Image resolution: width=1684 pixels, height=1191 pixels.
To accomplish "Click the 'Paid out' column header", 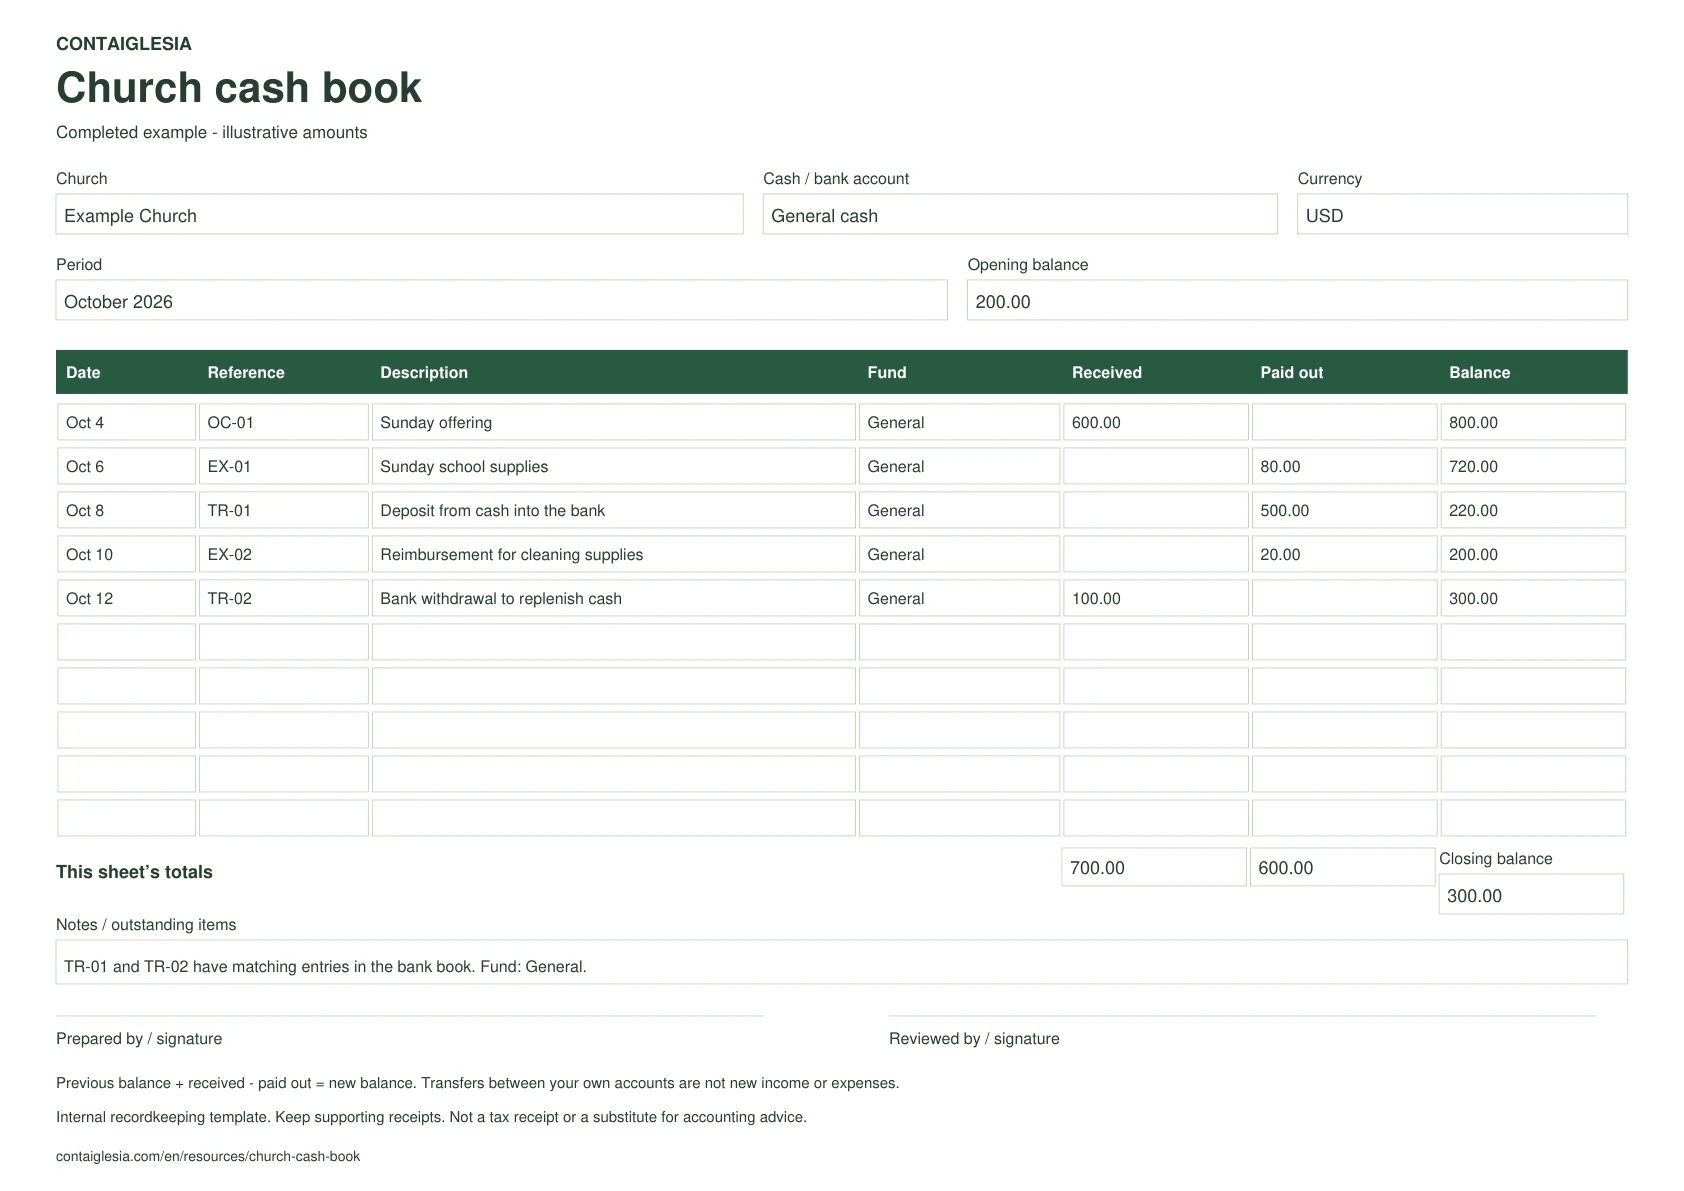I will 1291,373.
